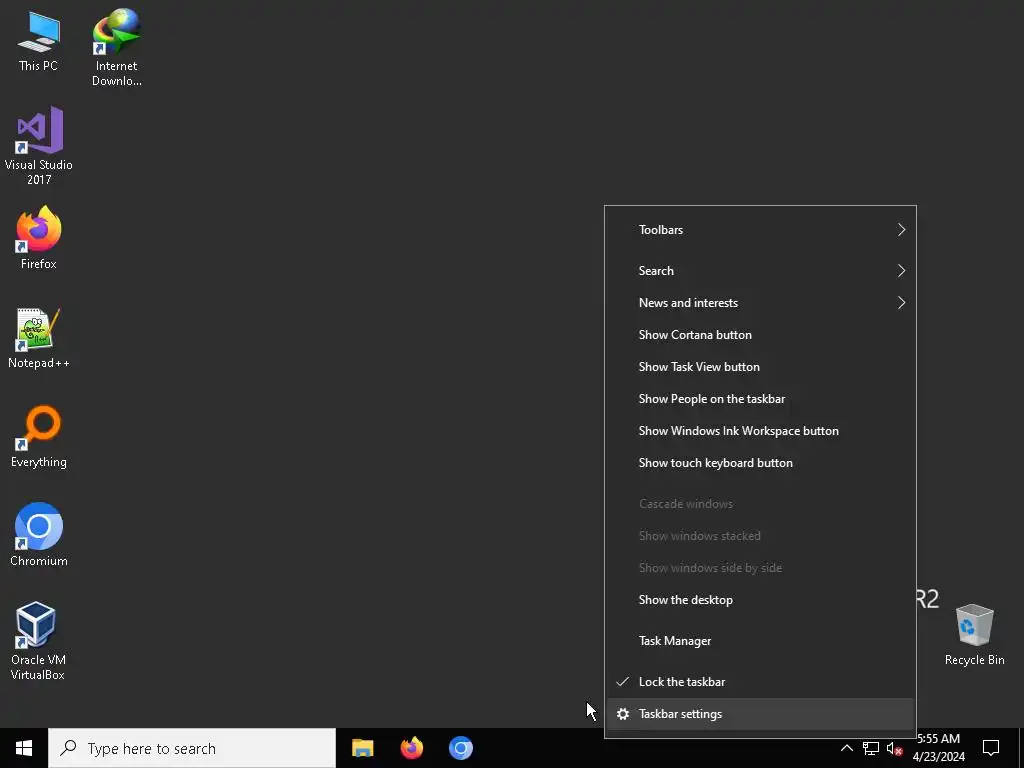Select Internet Download Manager desktop shortcut
1024x768 pixels.
tap(116, 47)
